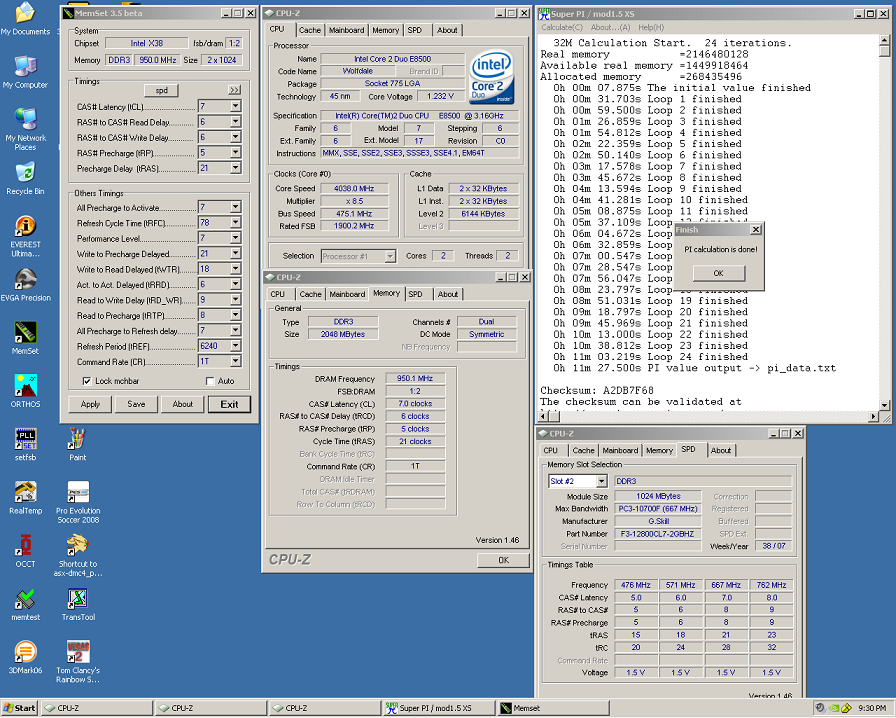896x718 pixels.
Task: Click the Intel Core 2 Duo logo
Action: (x=491, y=78)
